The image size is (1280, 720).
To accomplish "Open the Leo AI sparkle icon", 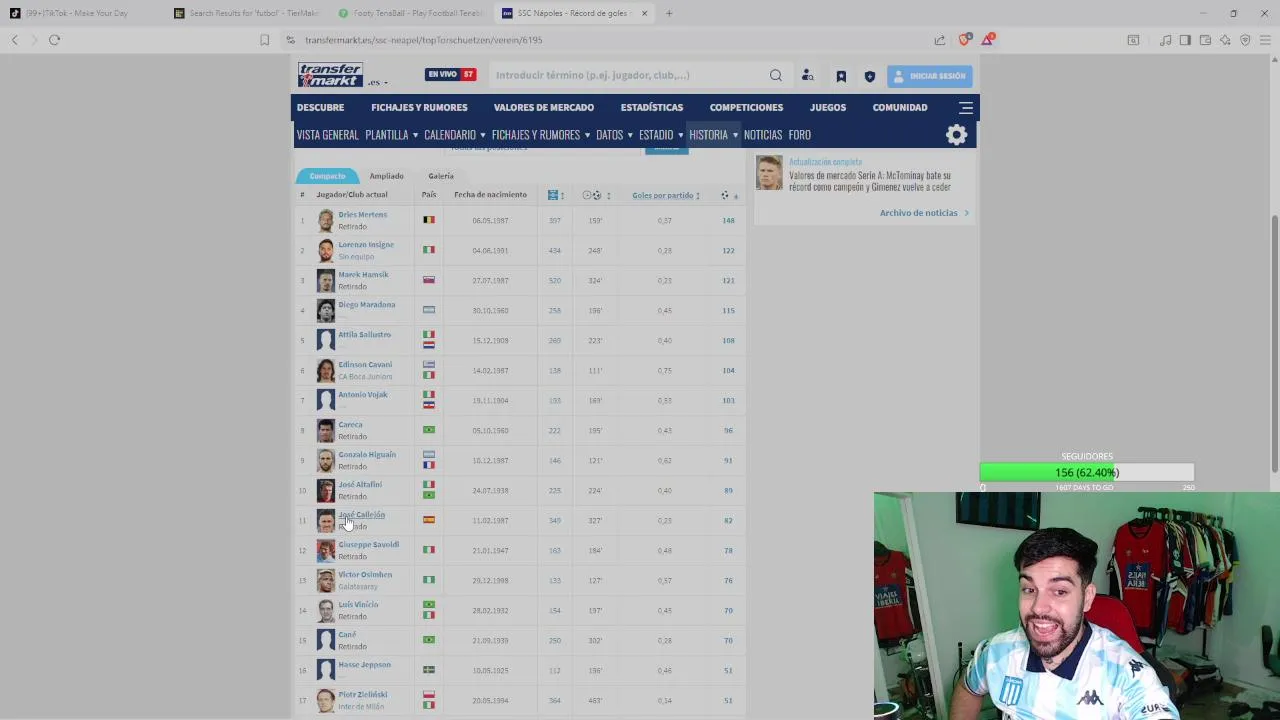I will click(x=1225, y=40).
